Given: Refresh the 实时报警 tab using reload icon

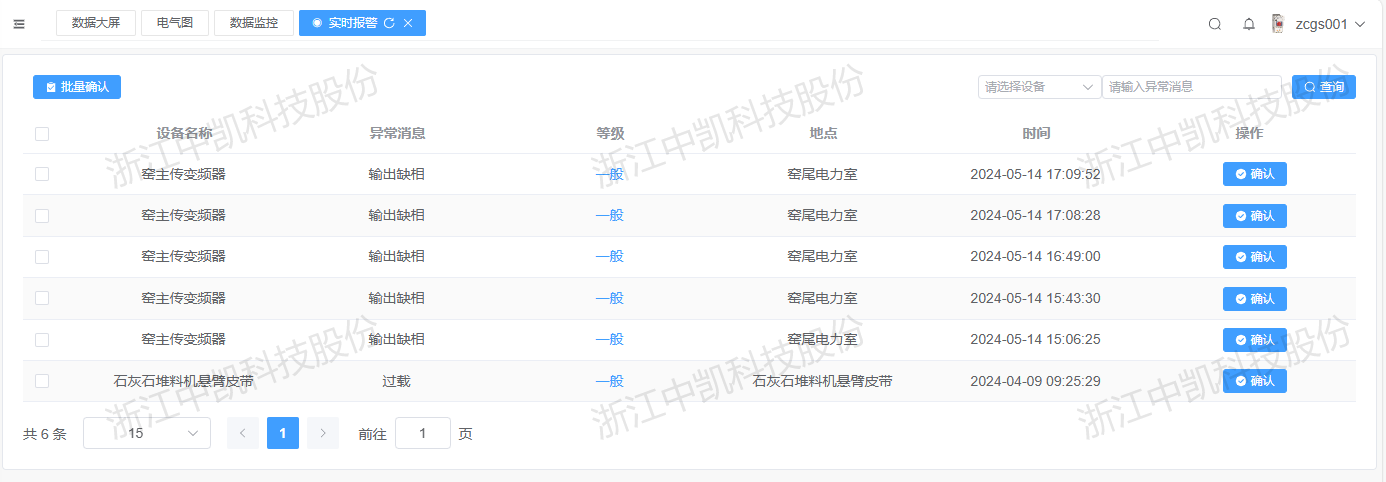Looking at the screenshot, I should (x=389, y=23).
